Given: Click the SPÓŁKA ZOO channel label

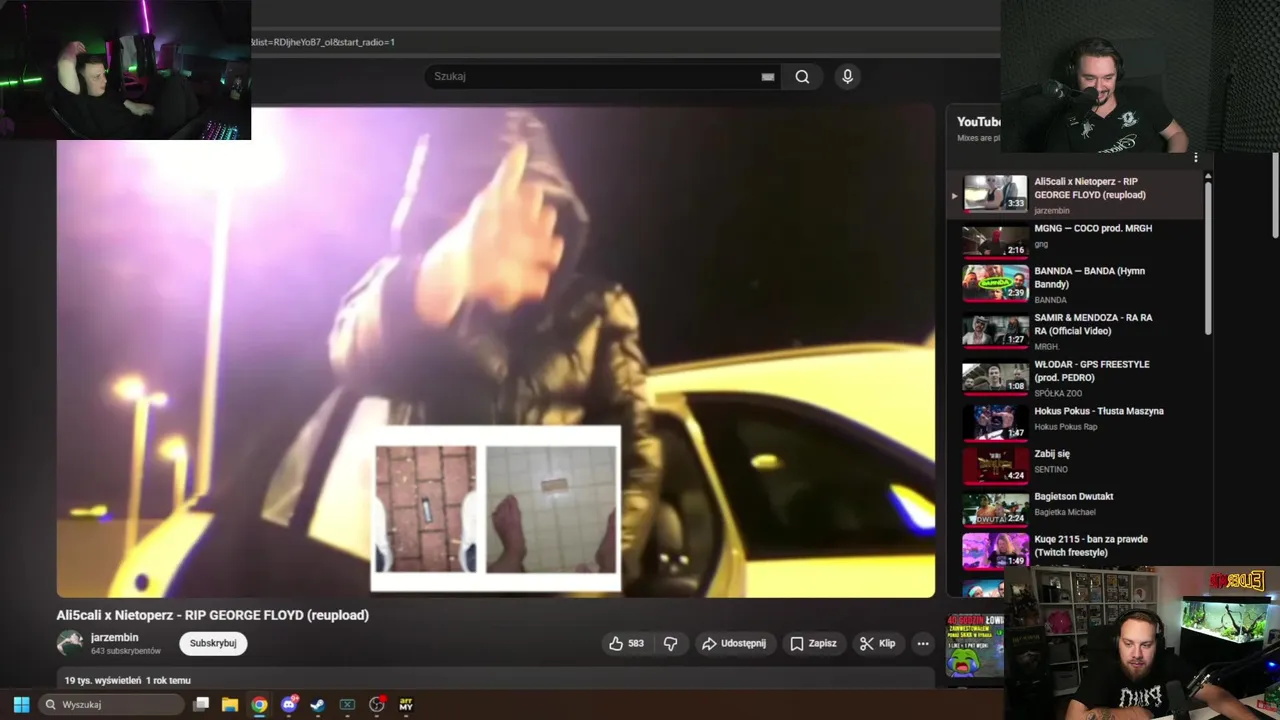Looking at the screenshot, I should [1058, 393].
